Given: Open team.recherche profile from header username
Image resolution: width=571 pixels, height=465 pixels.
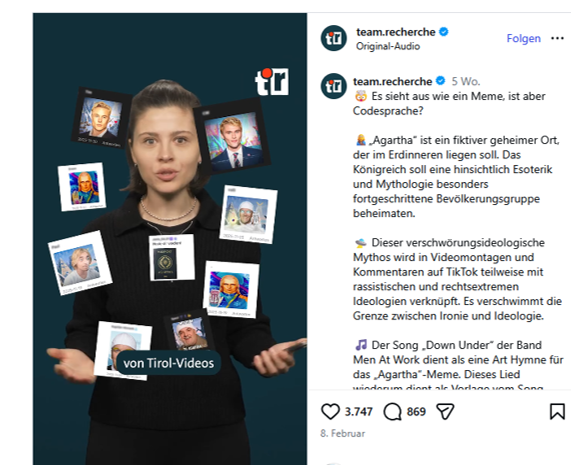Looking at the screenshot, I should 396,32.
